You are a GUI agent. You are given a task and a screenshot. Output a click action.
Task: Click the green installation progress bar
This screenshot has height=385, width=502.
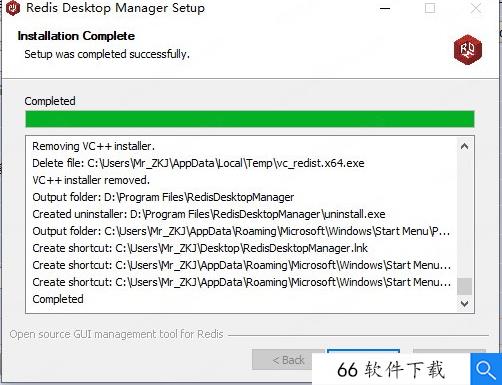click(x=250, y=119)
